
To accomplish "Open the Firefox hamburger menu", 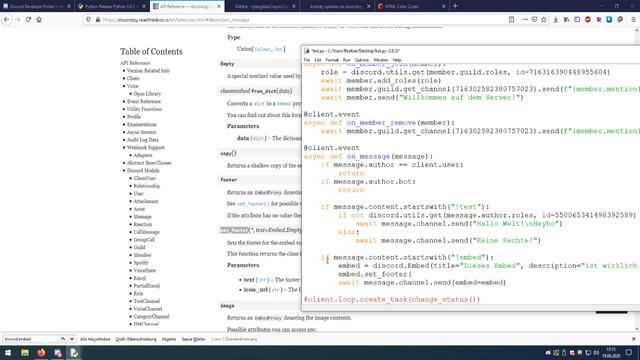I will tap(633, 20).
